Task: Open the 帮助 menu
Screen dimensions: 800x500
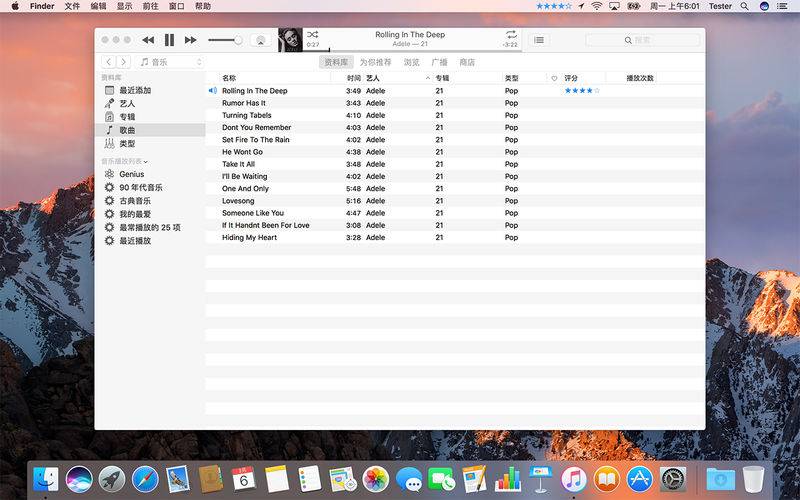Action: click(203, 6)
